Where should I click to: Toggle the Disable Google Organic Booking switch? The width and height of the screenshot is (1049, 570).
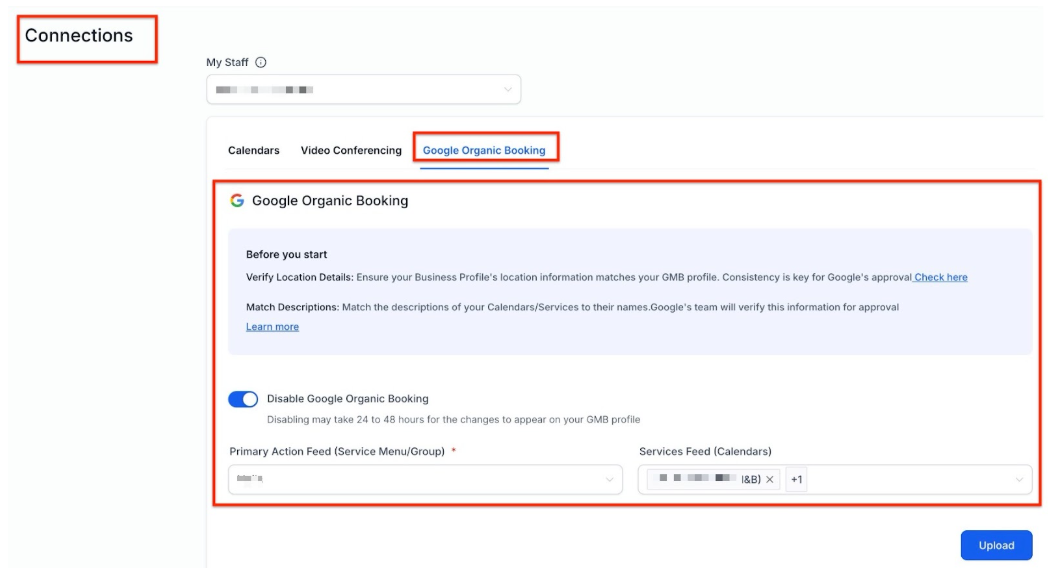[243, 399]
